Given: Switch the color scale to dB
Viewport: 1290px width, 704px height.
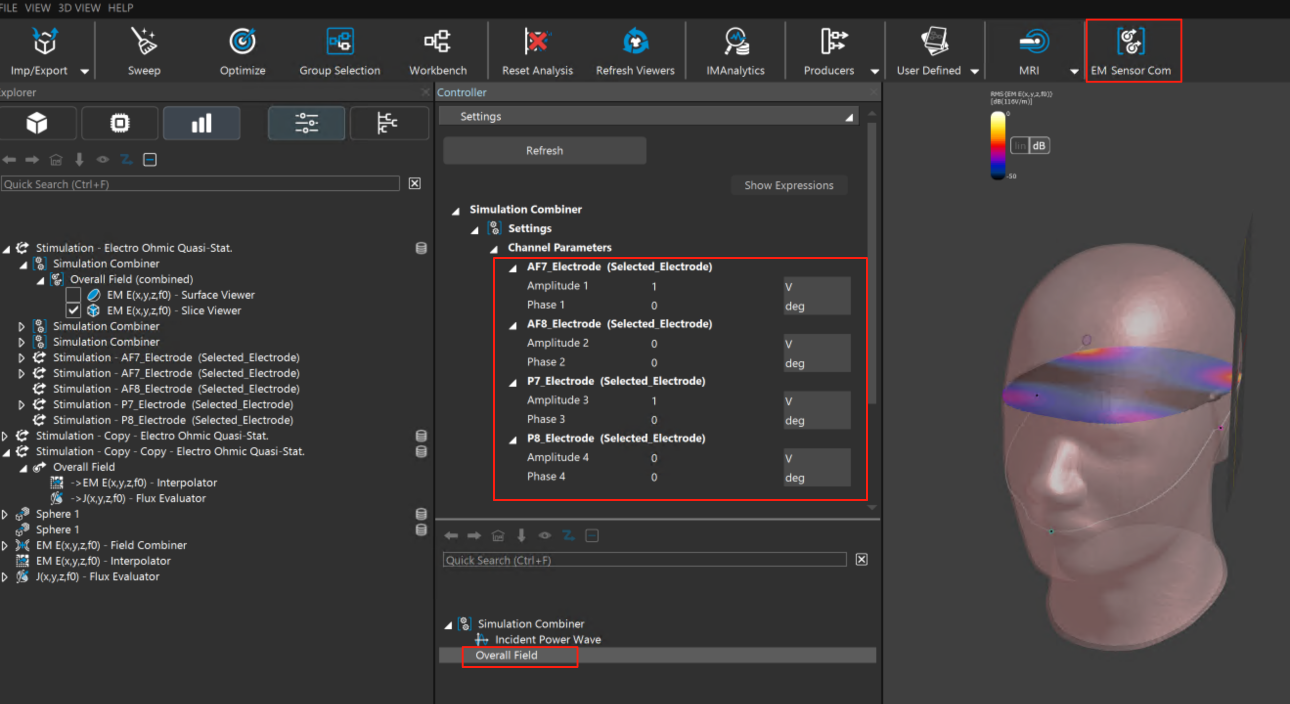Looking at the screenshot, I should 1039,146.
